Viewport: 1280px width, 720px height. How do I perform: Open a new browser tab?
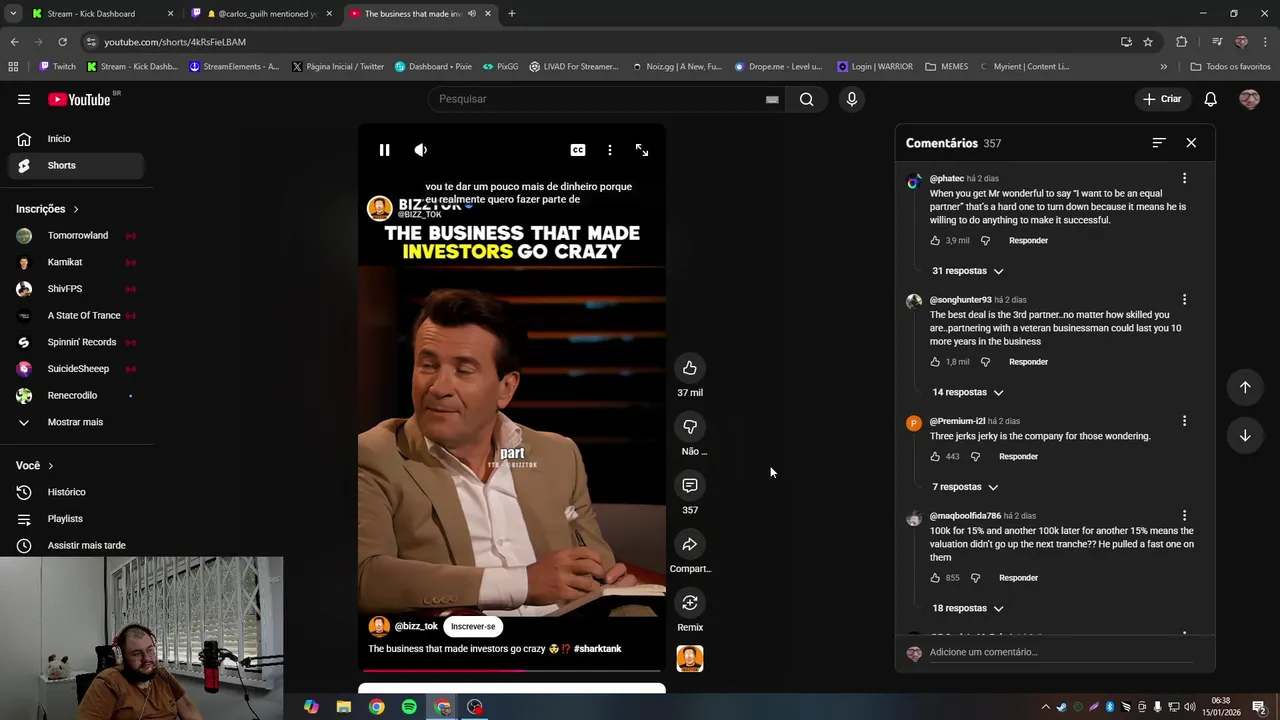[511, 14]
